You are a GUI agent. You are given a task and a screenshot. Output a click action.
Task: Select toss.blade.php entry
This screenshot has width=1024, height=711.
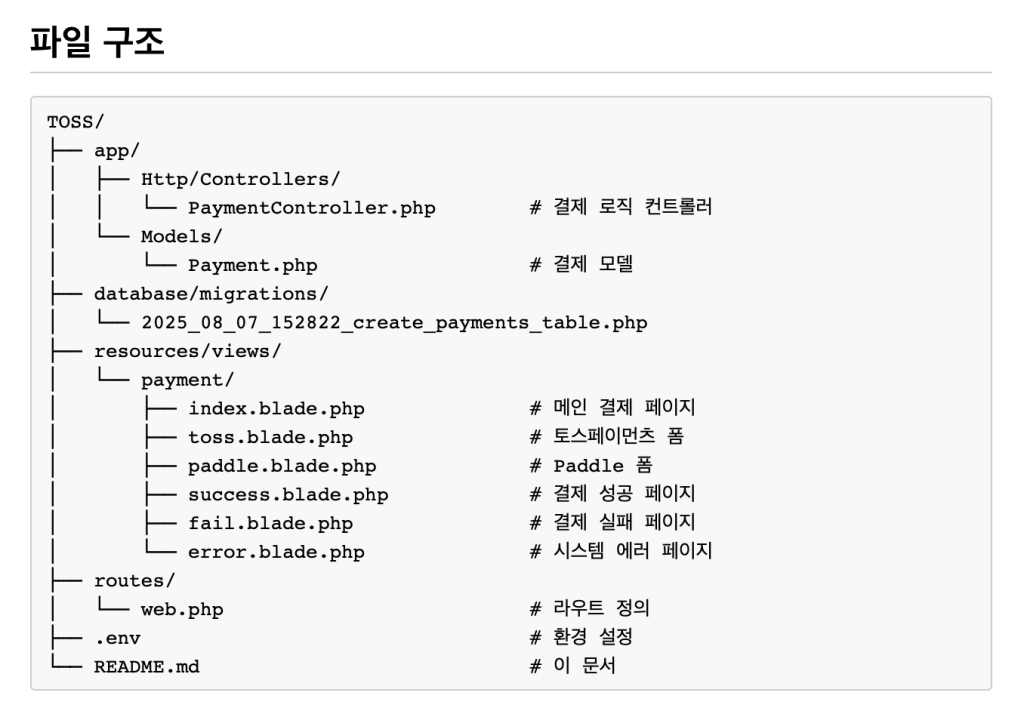point(270,437)
